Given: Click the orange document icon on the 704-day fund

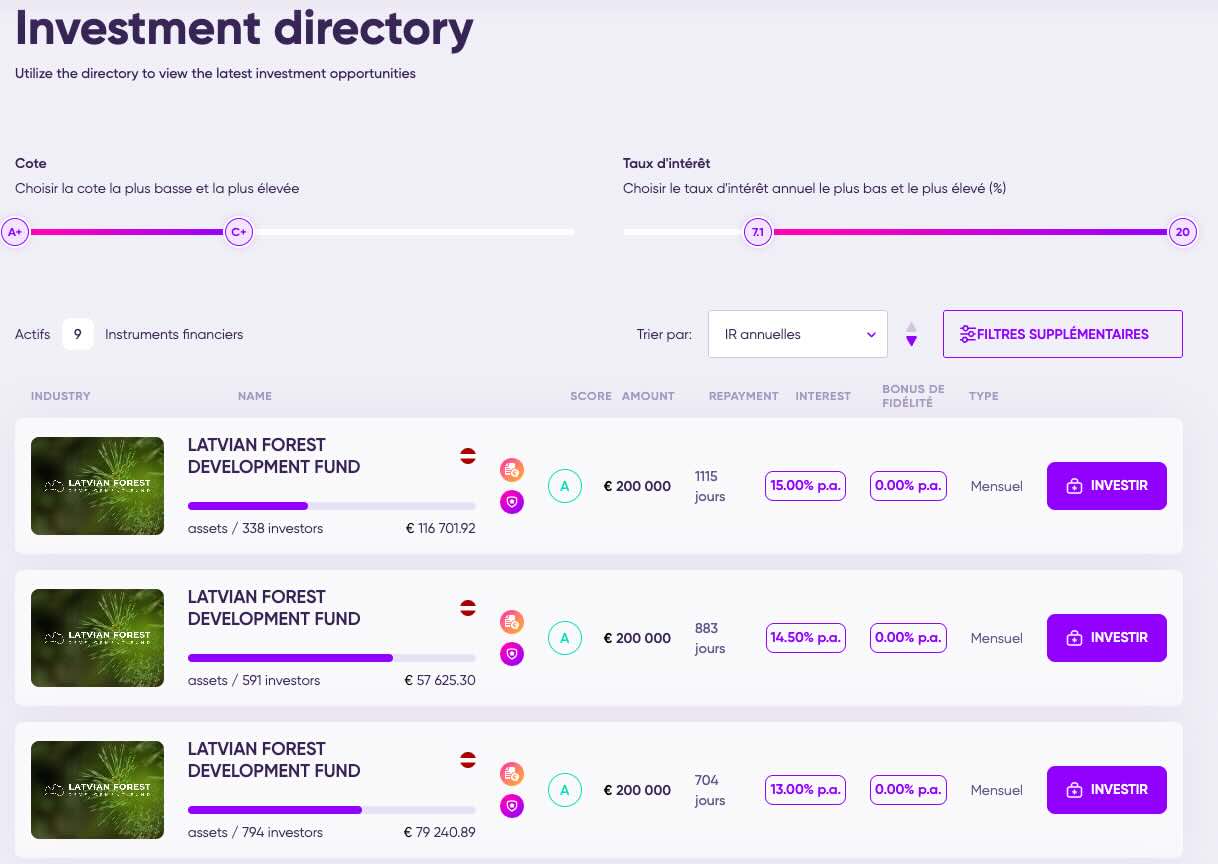Looking at the screenshot, I should (x=512, y=774).
